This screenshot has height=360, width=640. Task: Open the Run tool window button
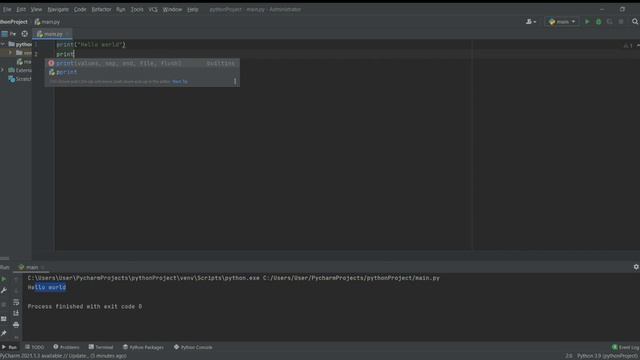9,347
